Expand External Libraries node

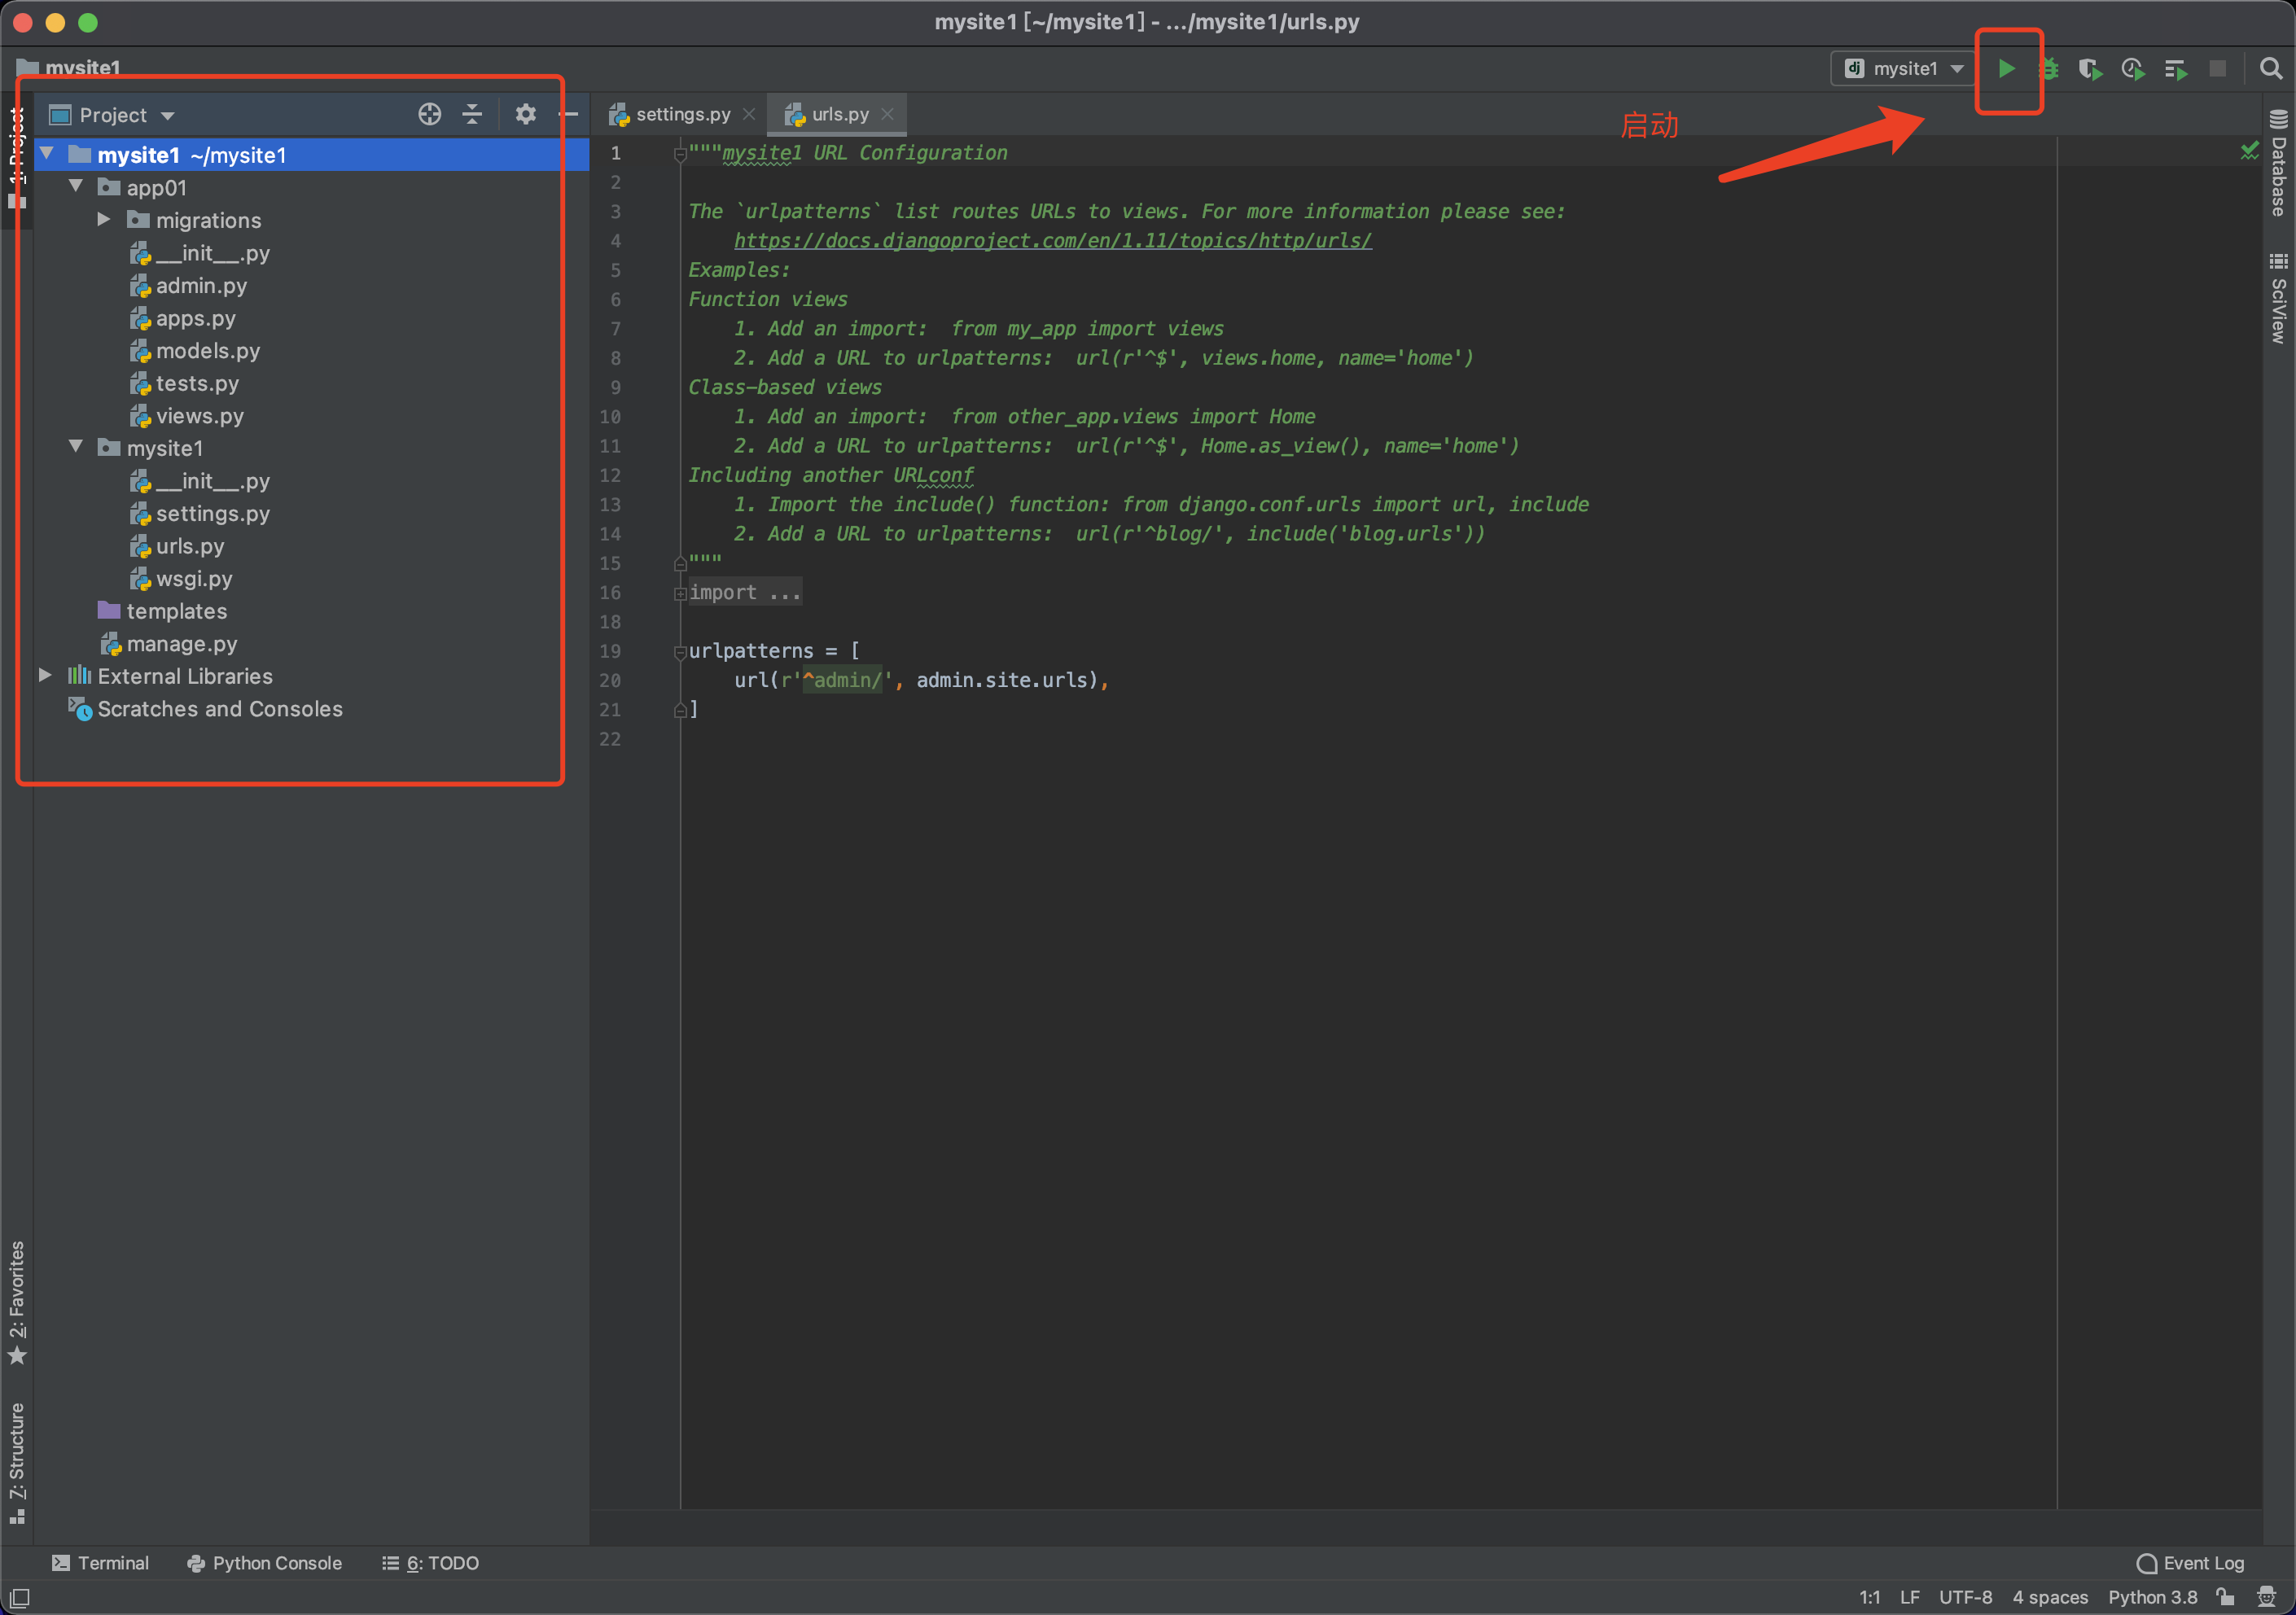[x=45, y=676]
